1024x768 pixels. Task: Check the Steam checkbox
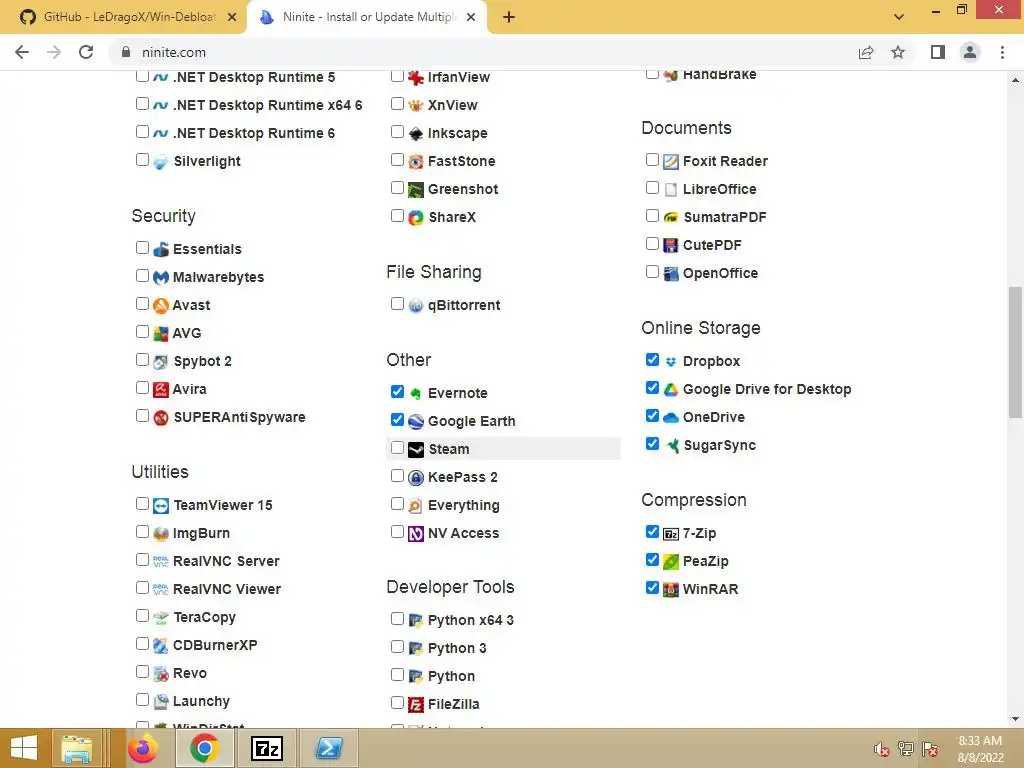pos(397,448)
